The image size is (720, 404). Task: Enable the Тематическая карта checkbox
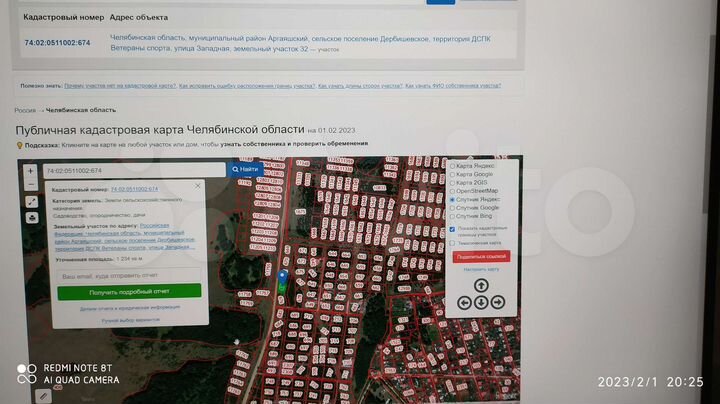coord(453,243)
